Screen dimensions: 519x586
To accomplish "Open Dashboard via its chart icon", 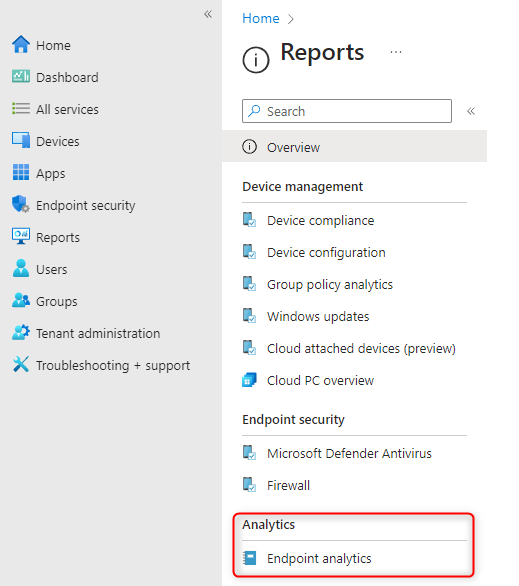I will coord(21,77).
